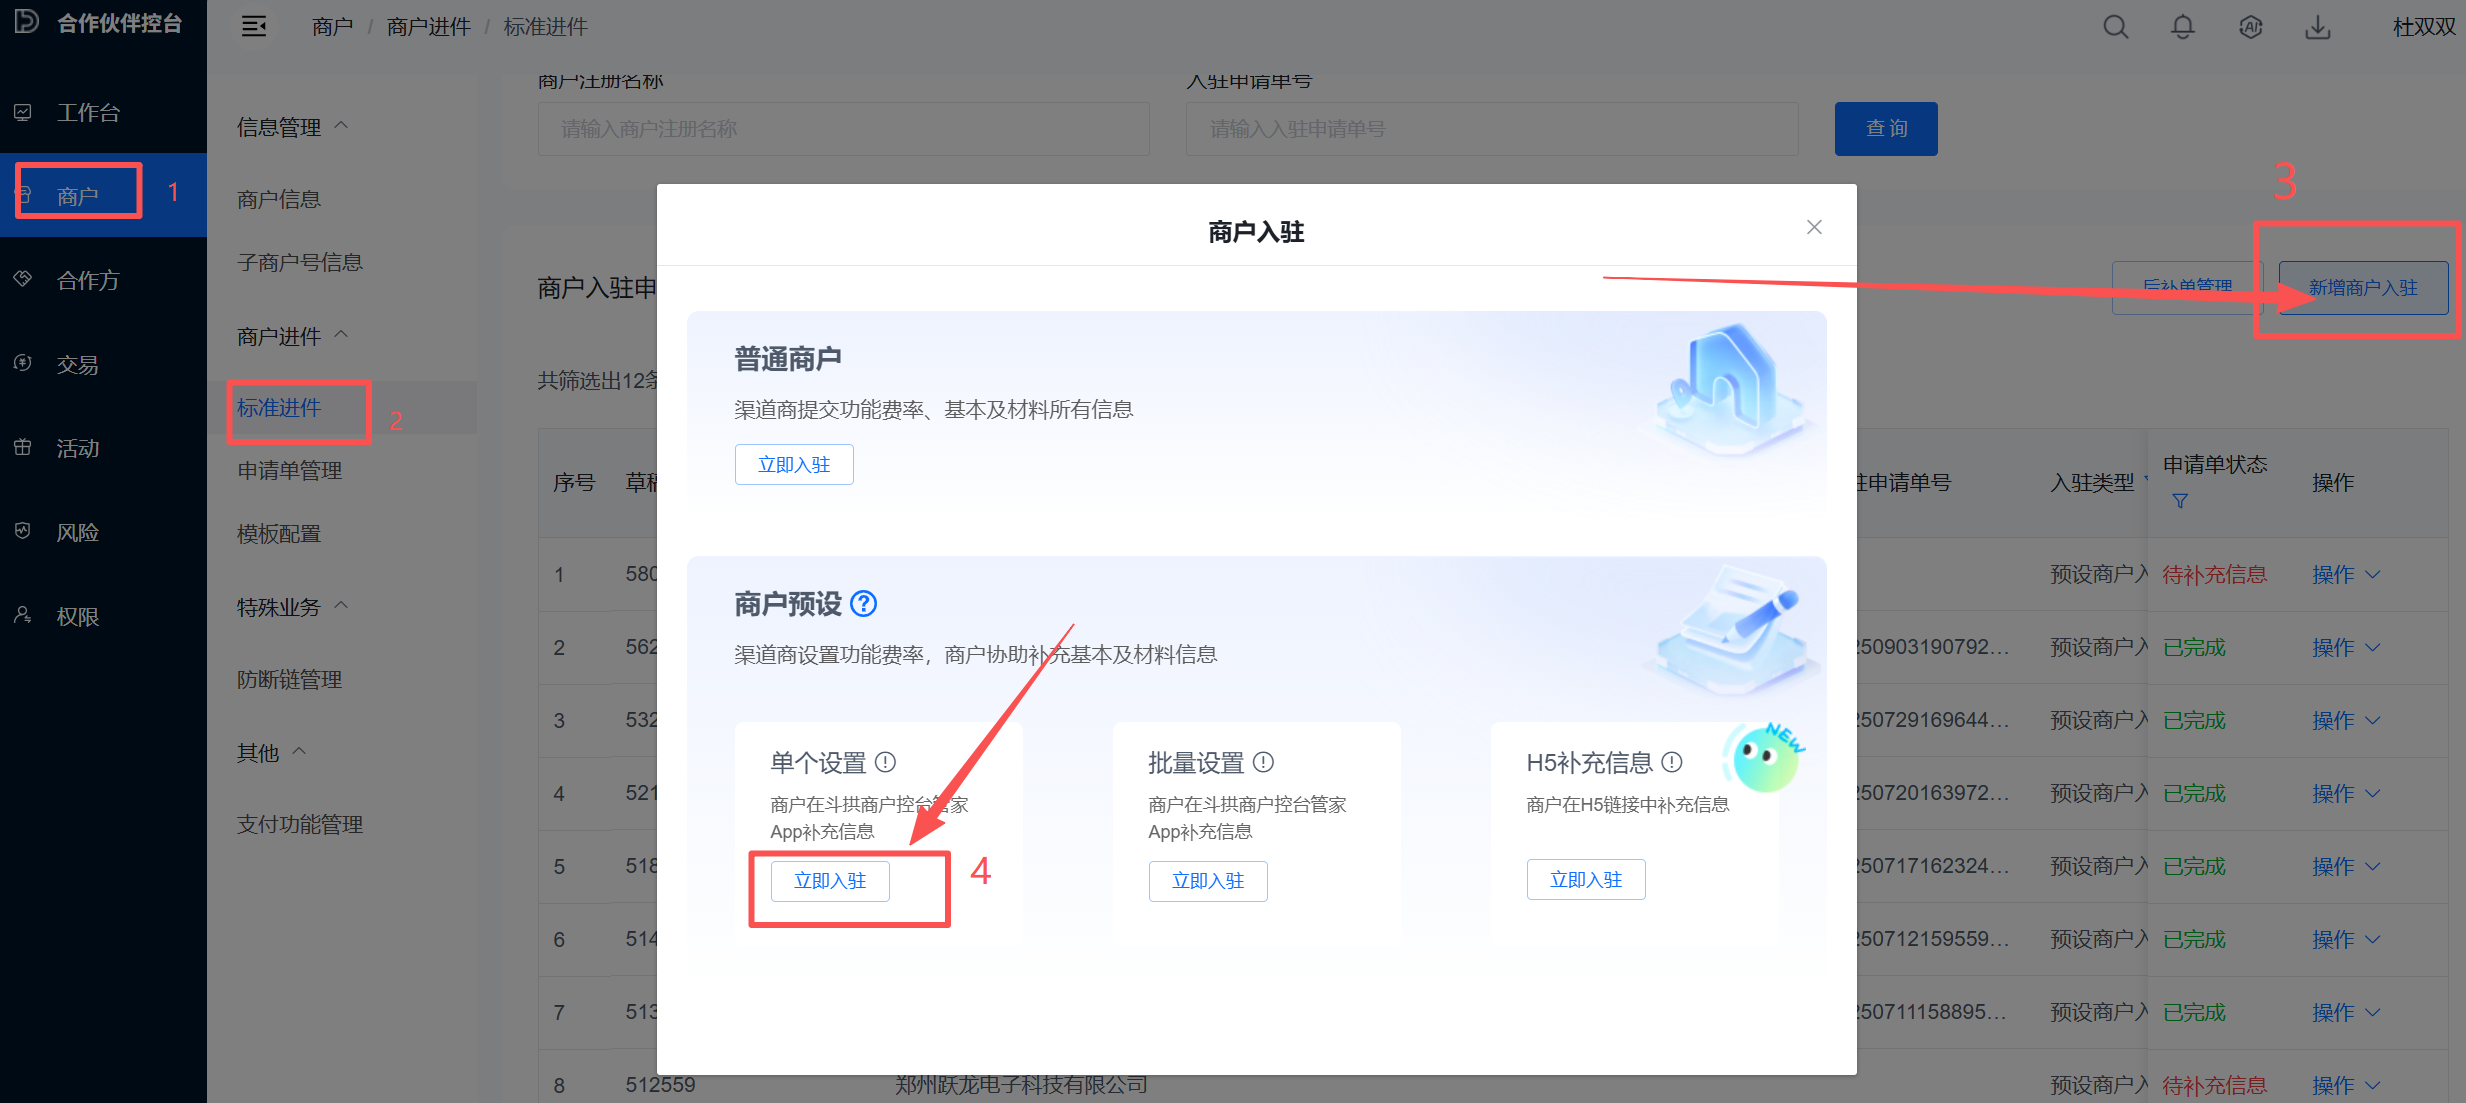Open the download center icon
The width and height of the screenshot is (2466, 1103).
(2318, 27)
